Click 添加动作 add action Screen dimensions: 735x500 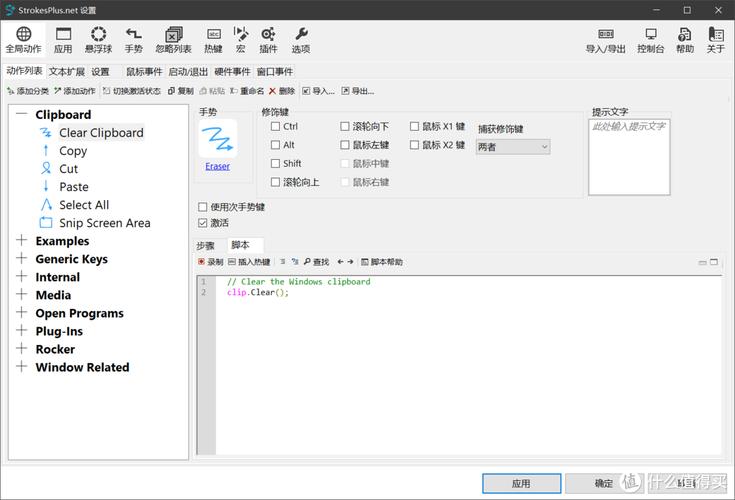pyautogui.click(x=75, y=91)
